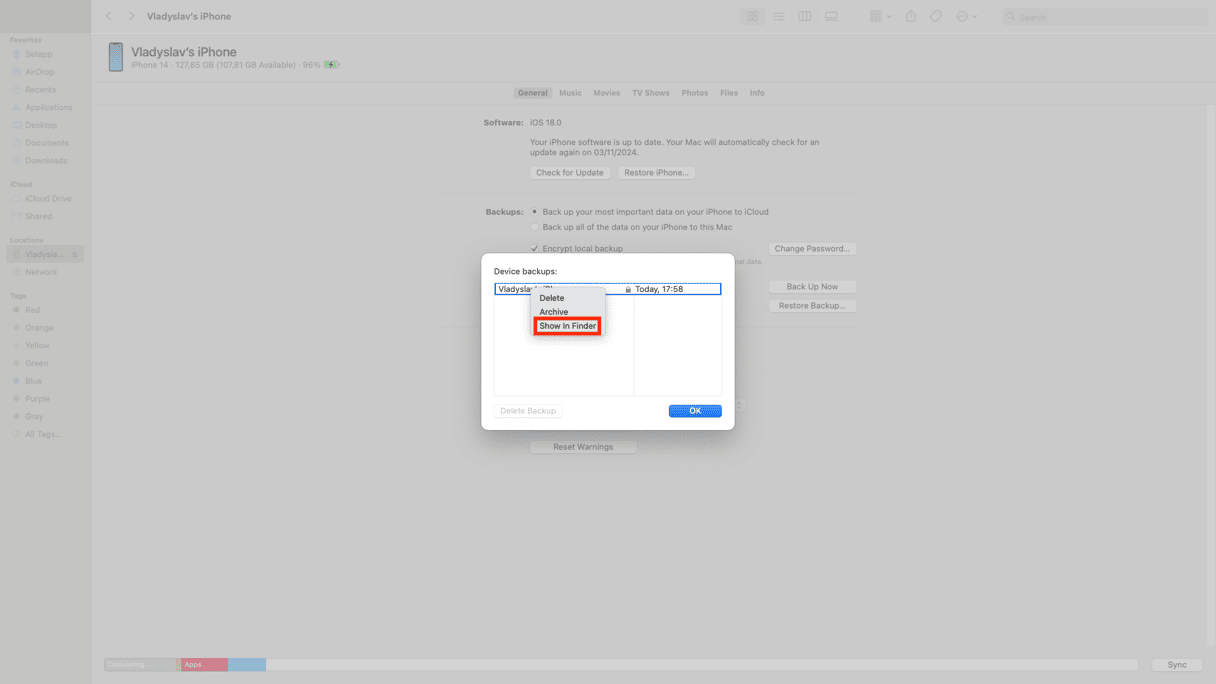Select back up to iCloud option
Viewport: 1216px width, 684px height.
click(x=535, y=212)
